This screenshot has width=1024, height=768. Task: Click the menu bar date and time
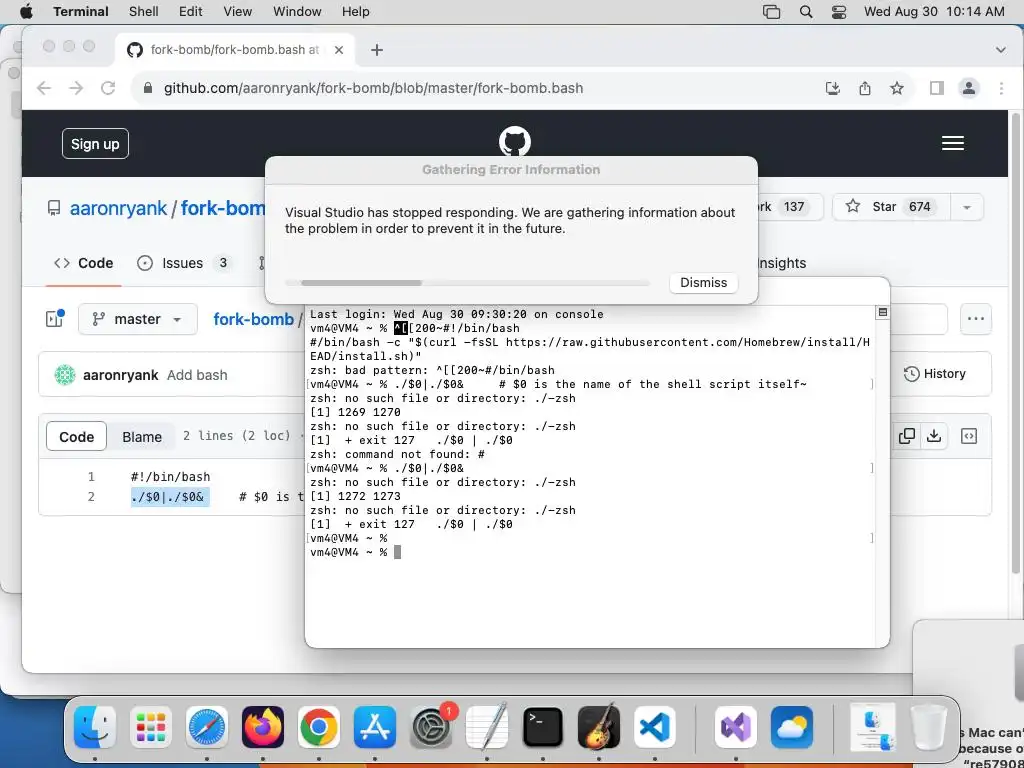[x=935, y=12]
